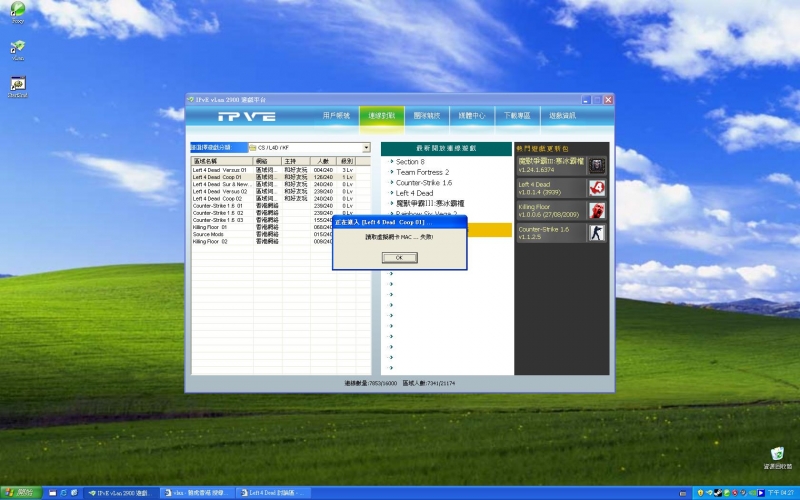800x500 pixels.
Task: Expand the Section 8 game entry
Action: coord(409,161)
